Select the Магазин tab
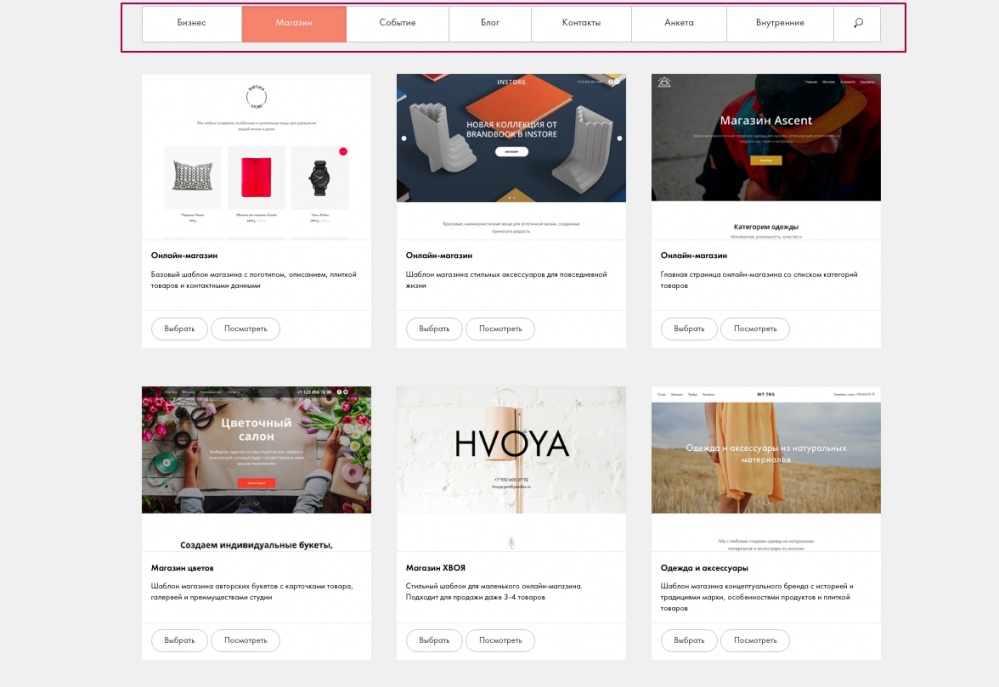999x687 pixels. 294,23
